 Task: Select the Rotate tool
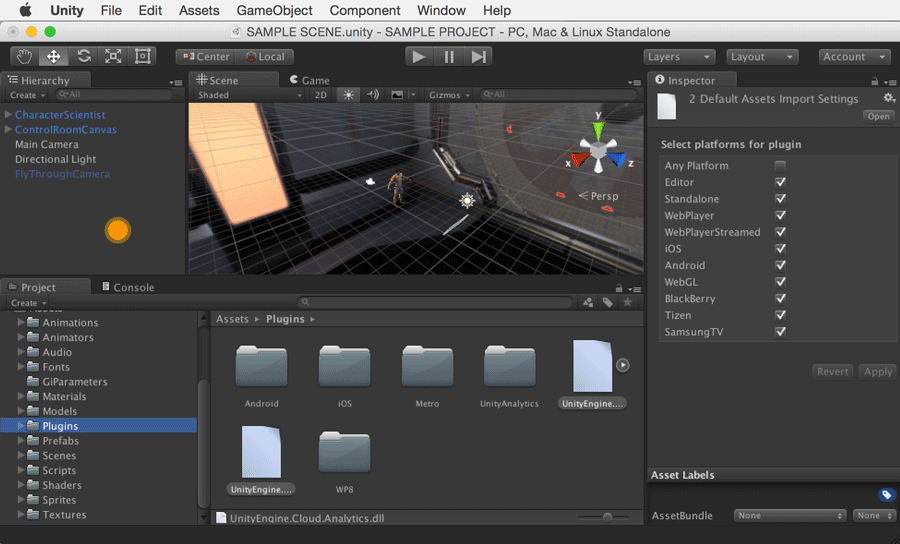coord(84,57)
